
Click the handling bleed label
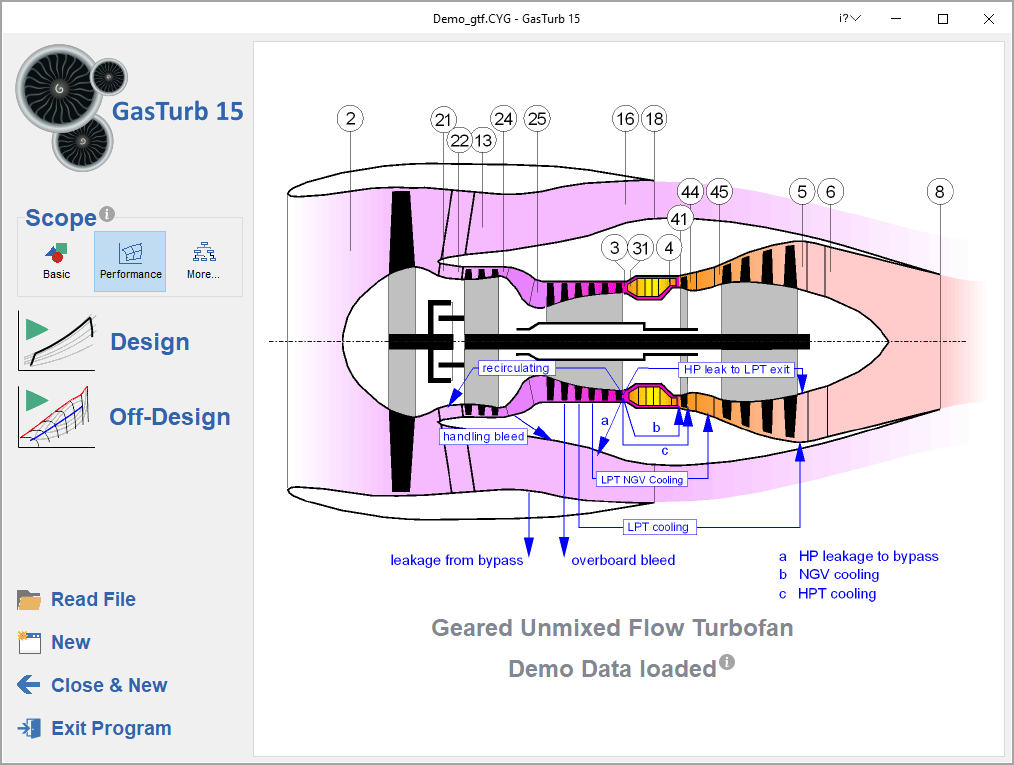[x=484, y=437]
